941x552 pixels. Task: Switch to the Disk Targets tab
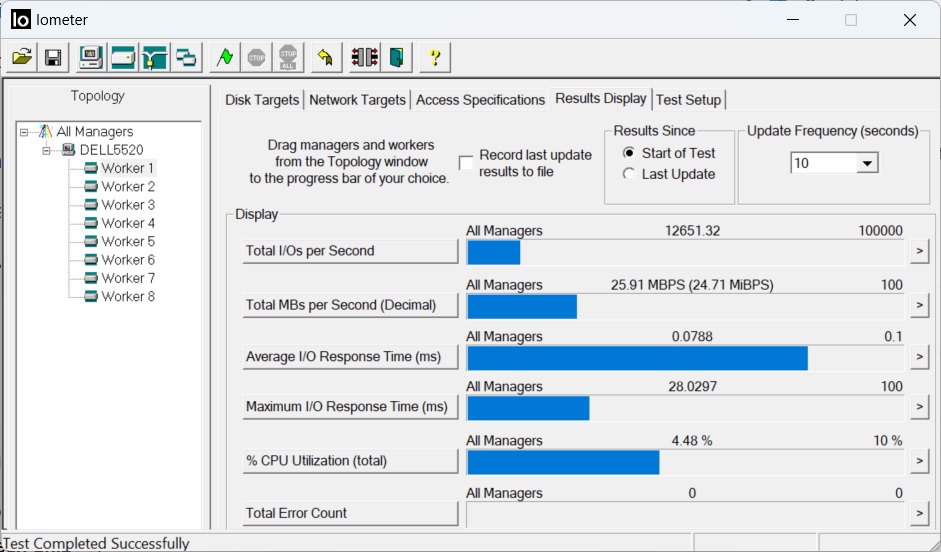tap(262, 99)
